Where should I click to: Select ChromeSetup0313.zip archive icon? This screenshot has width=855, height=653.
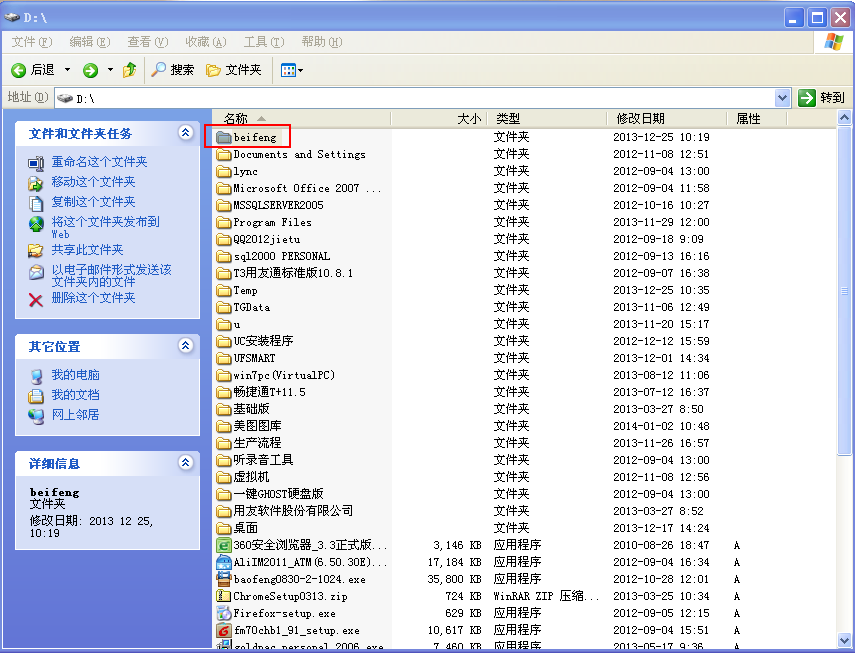point(224,596)
